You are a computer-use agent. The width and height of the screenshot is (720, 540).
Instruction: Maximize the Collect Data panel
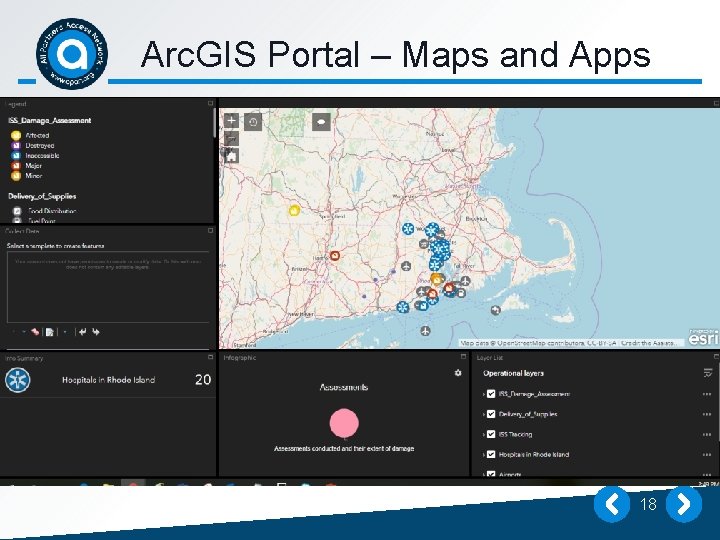click(210, 231)
